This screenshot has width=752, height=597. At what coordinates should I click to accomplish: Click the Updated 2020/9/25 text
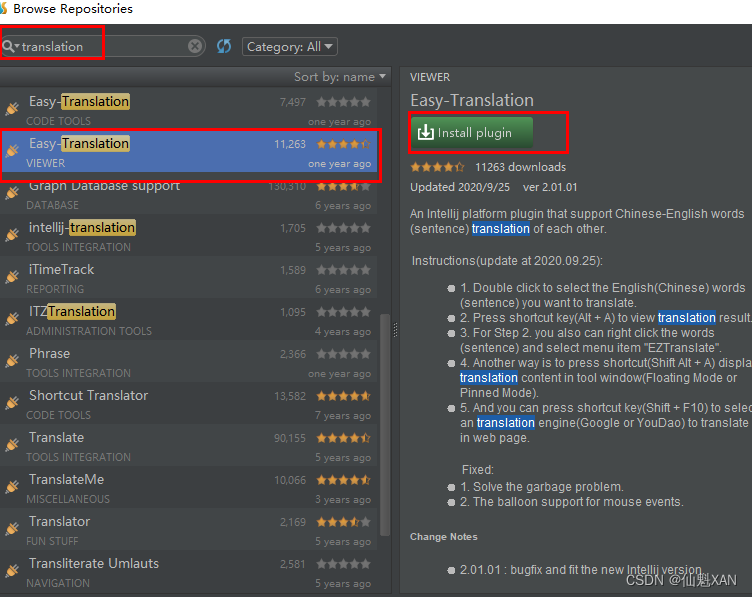click(x=459, y=187)
